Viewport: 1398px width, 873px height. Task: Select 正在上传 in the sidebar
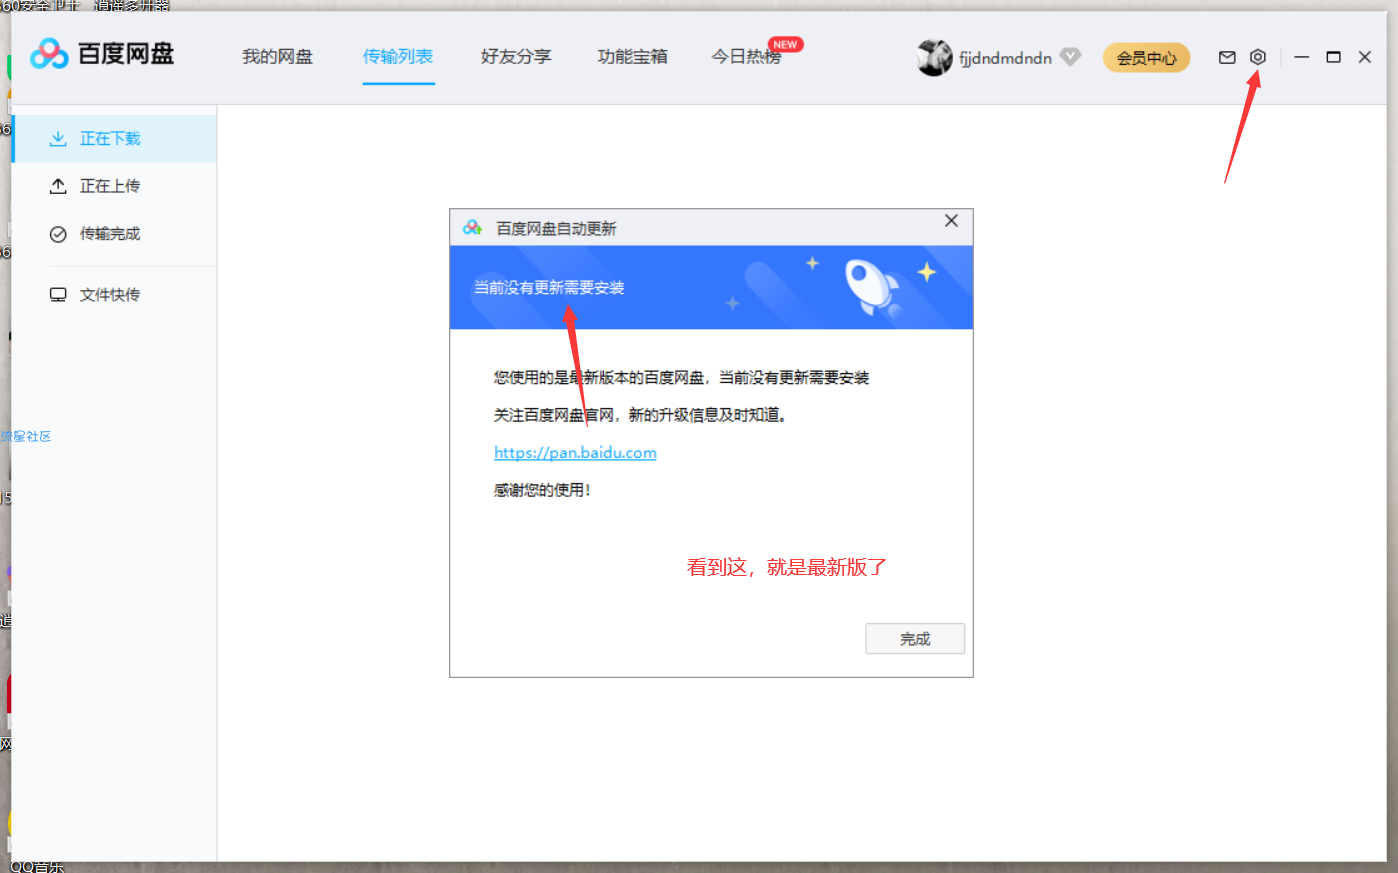coord(114,186)
